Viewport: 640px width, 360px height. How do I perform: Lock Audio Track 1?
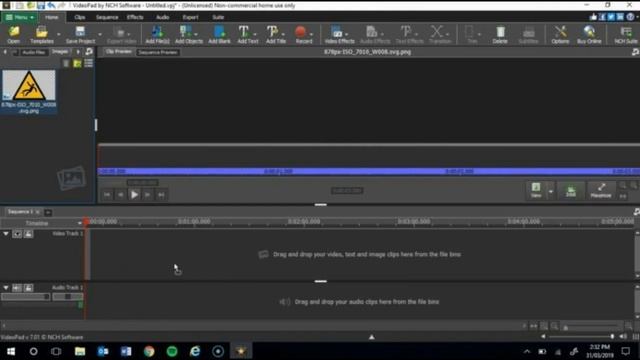(x=28, y=288)
